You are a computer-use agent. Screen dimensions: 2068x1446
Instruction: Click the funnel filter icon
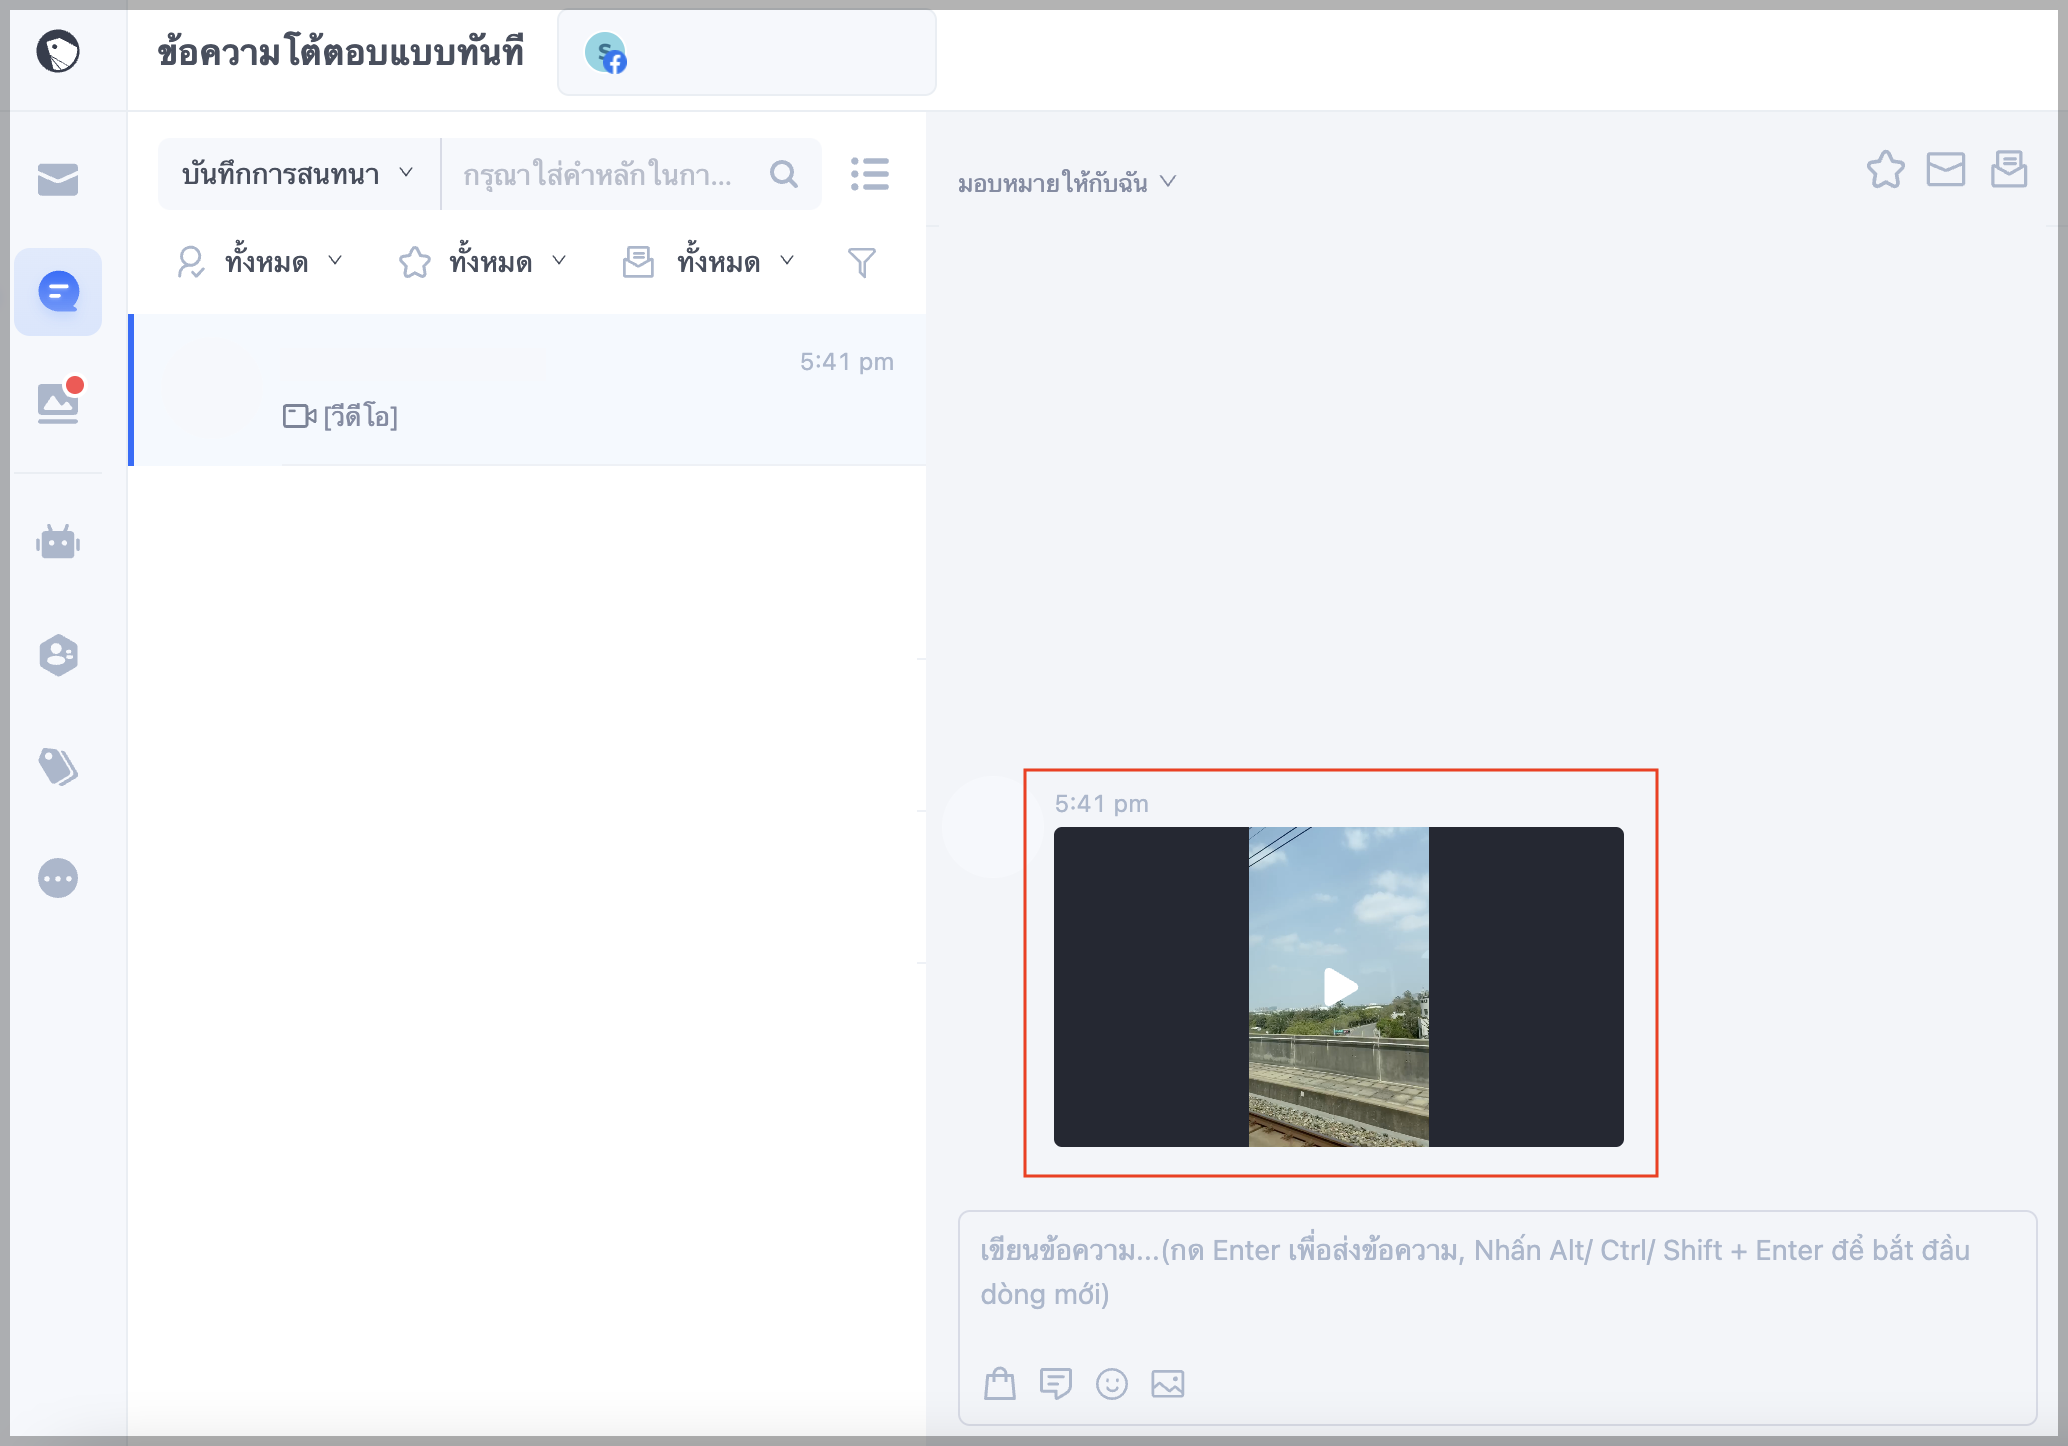click(861, 262)
